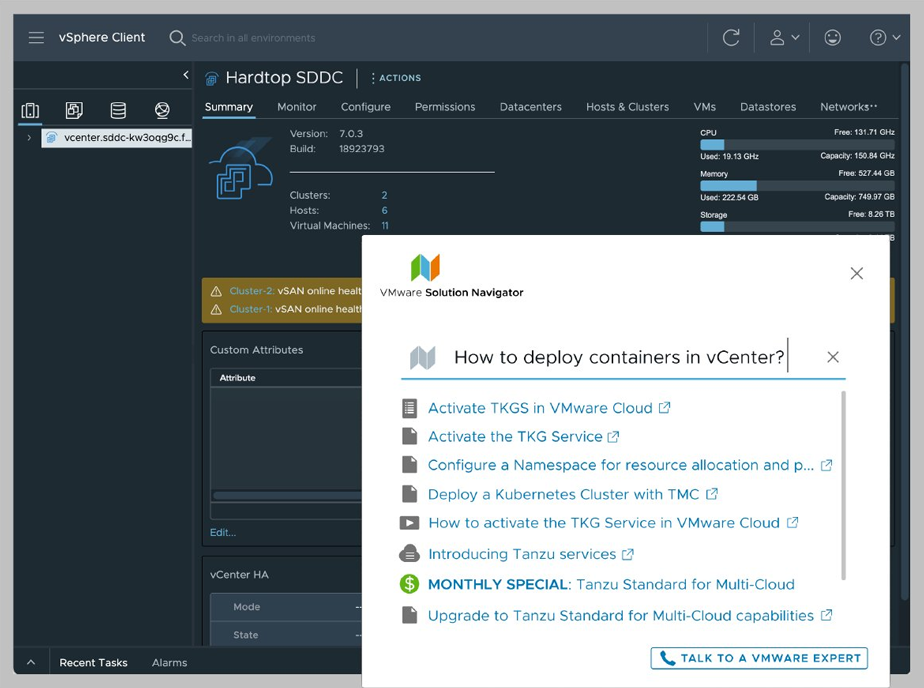The height and width of the screenshot is (688, 924).
Task: Click the TALK TO A VMWARE EXPERT button
Action: [x=758, y=658]
